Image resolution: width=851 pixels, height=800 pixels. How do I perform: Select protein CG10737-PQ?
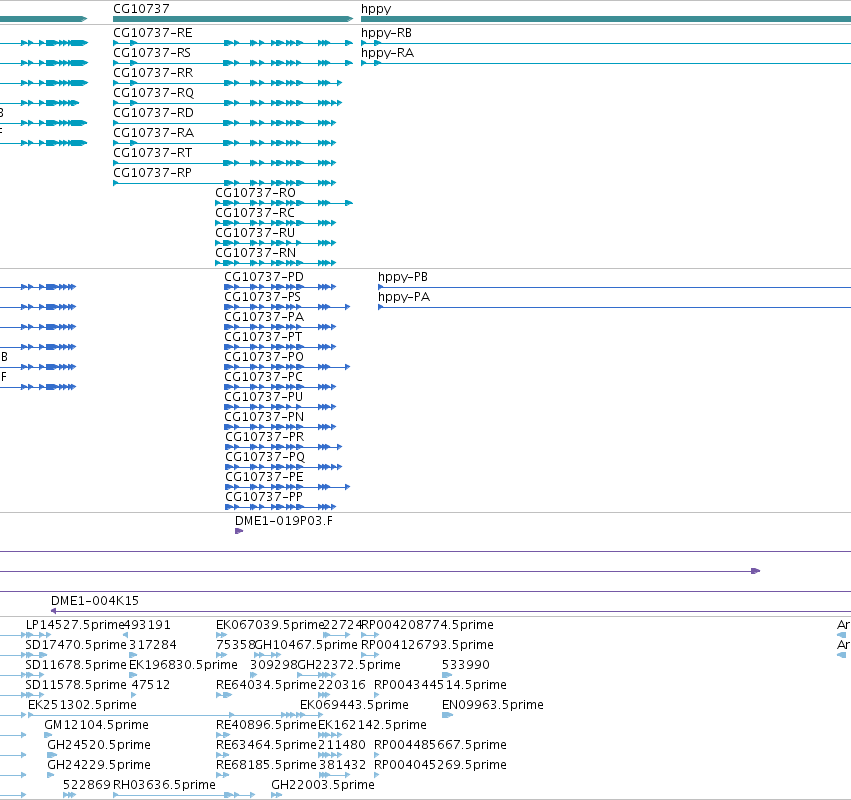265,457
